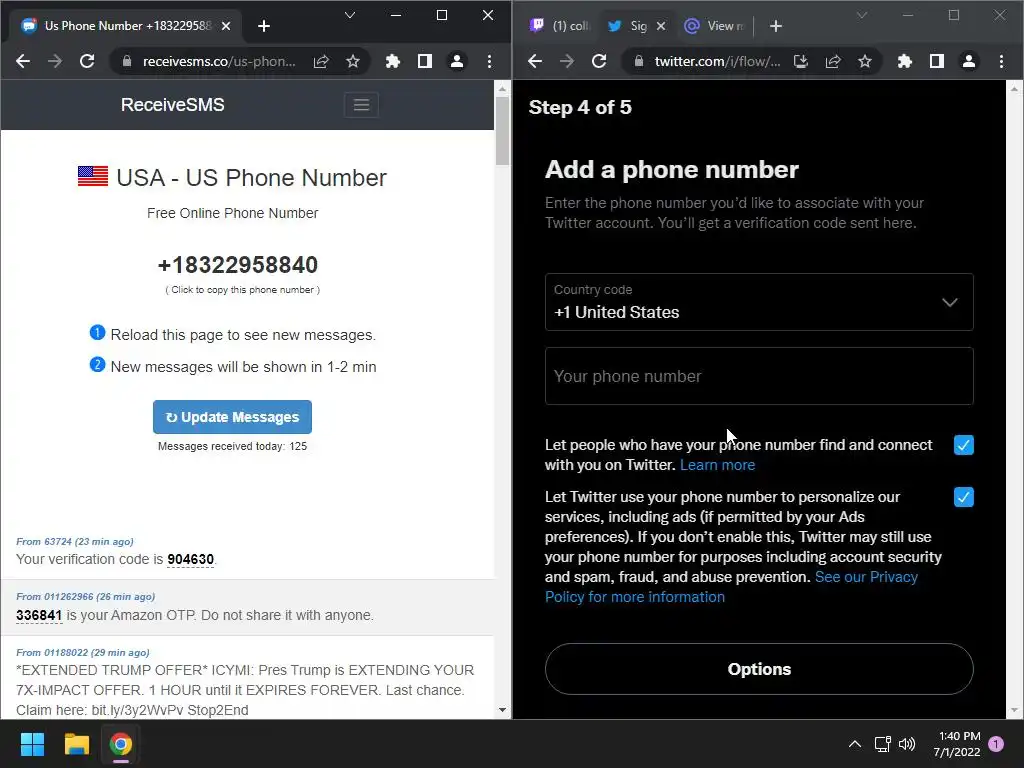Switch to the Twitch (1) coll tab
This screenshot has width=1024, height=768.
point(560,26)
